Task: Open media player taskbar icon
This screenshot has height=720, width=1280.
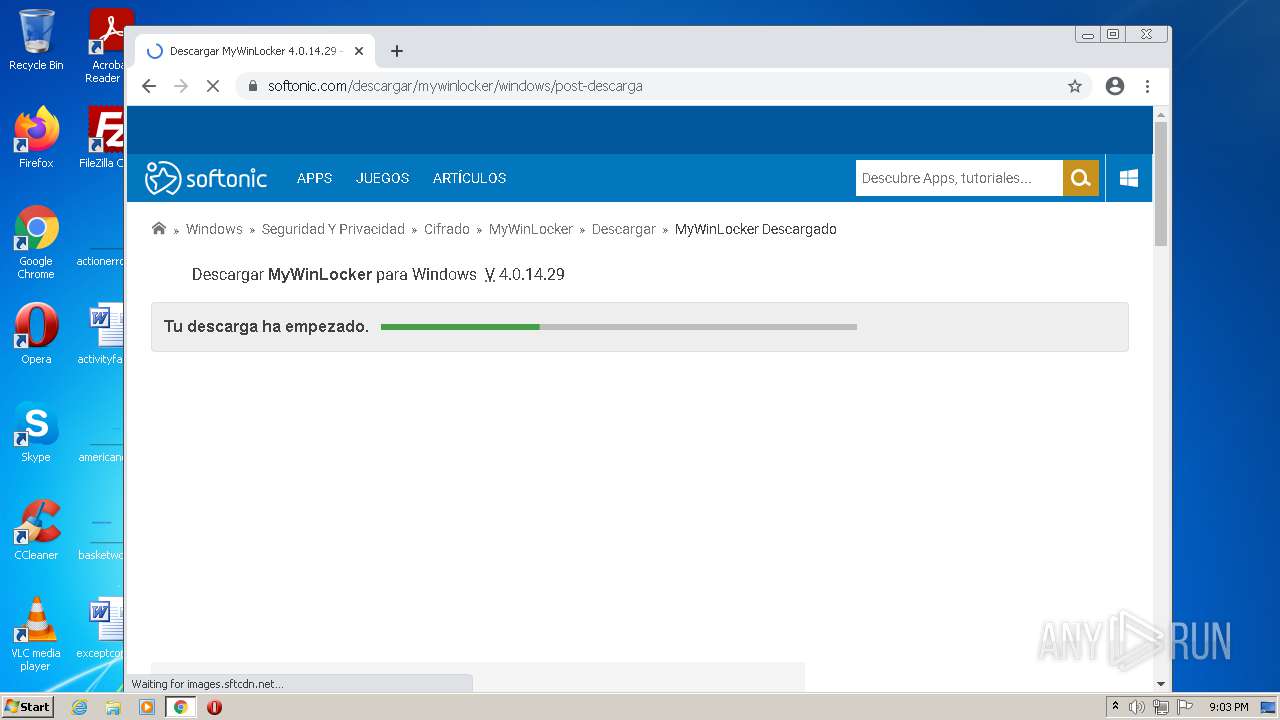Action: 147,707
